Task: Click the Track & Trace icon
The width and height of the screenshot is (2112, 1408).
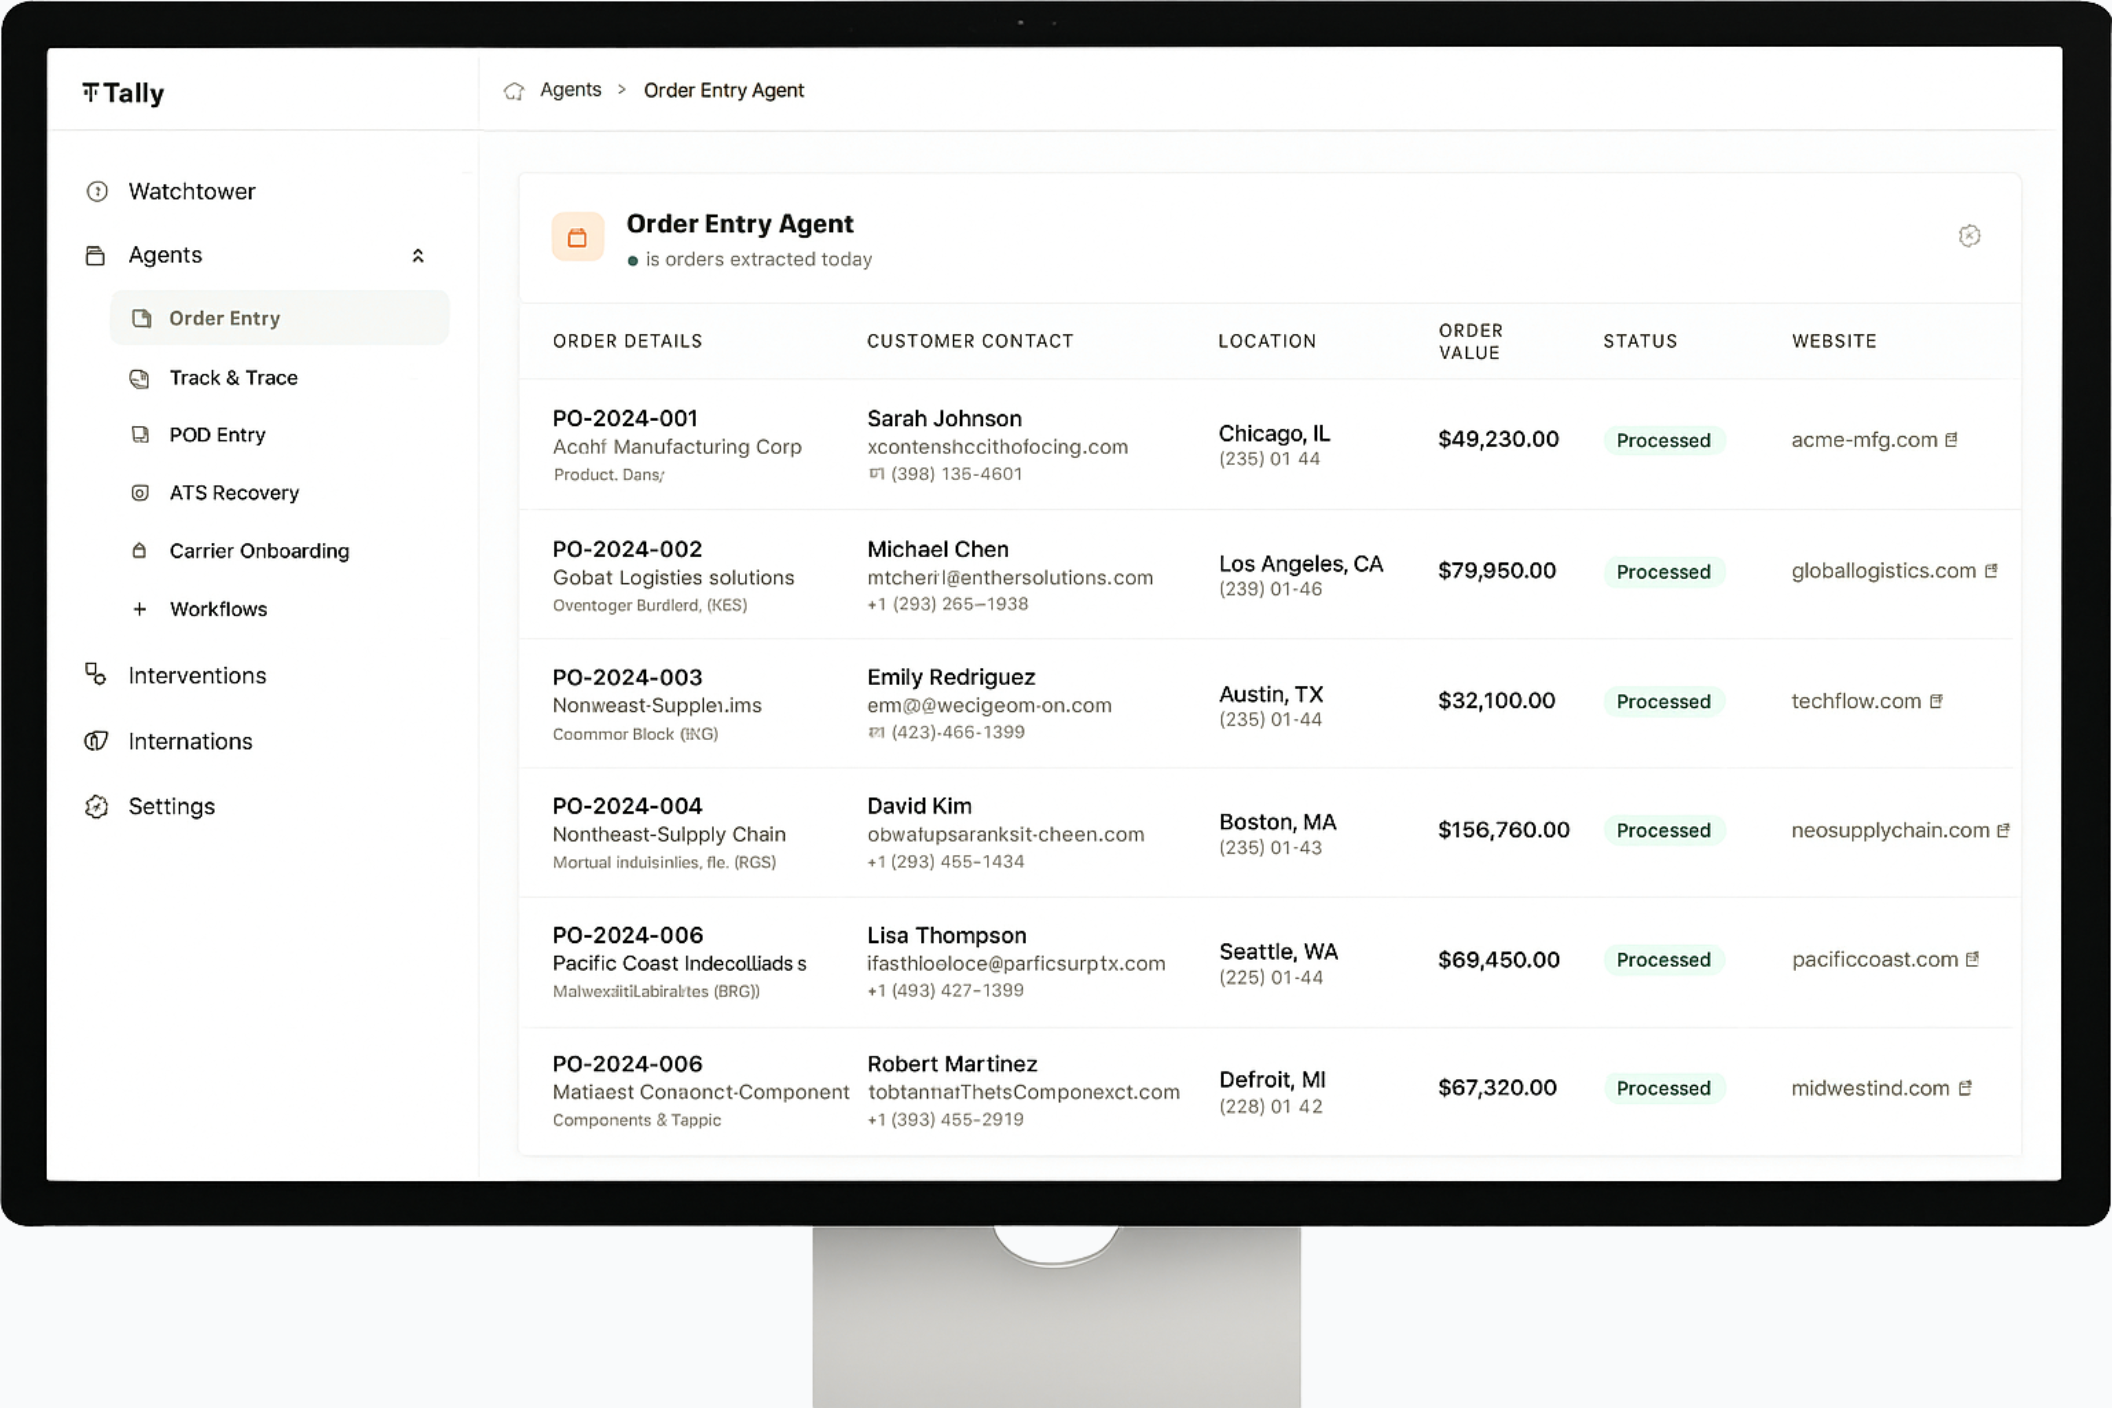Action: pos(140,378)
